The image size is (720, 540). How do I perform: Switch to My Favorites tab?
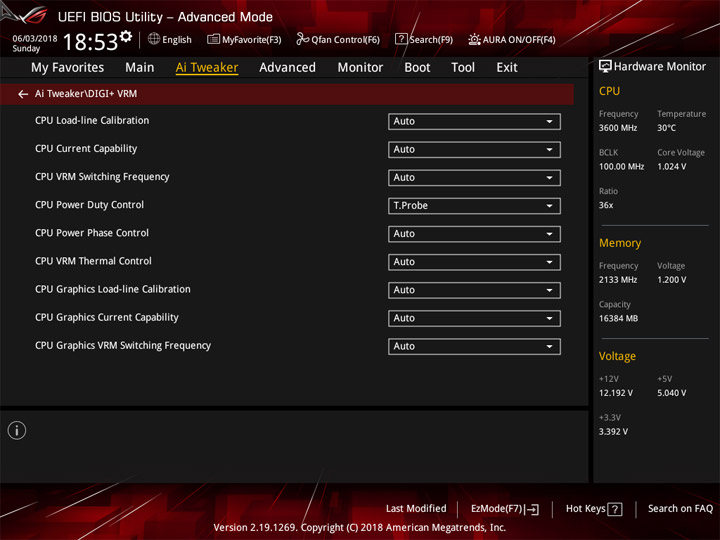point(68,68)
